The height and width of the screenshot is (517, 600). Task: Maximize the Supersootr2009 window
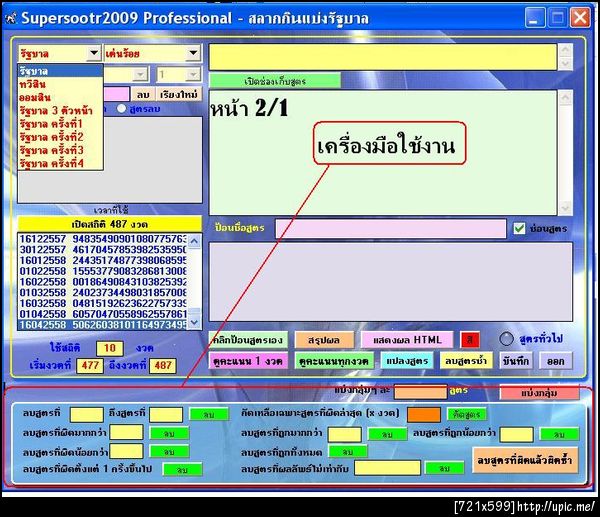pos(558,18)
